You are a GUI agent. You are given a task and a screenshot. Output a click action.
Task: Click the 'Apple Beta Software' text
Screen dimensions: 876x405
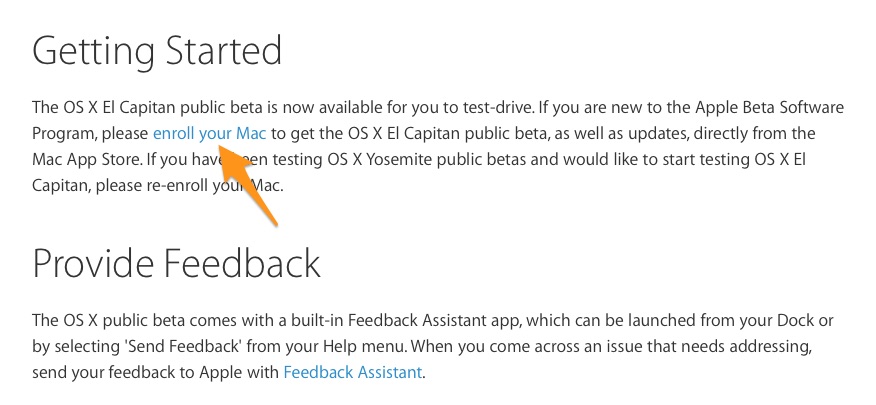click(x=775, y=108)
